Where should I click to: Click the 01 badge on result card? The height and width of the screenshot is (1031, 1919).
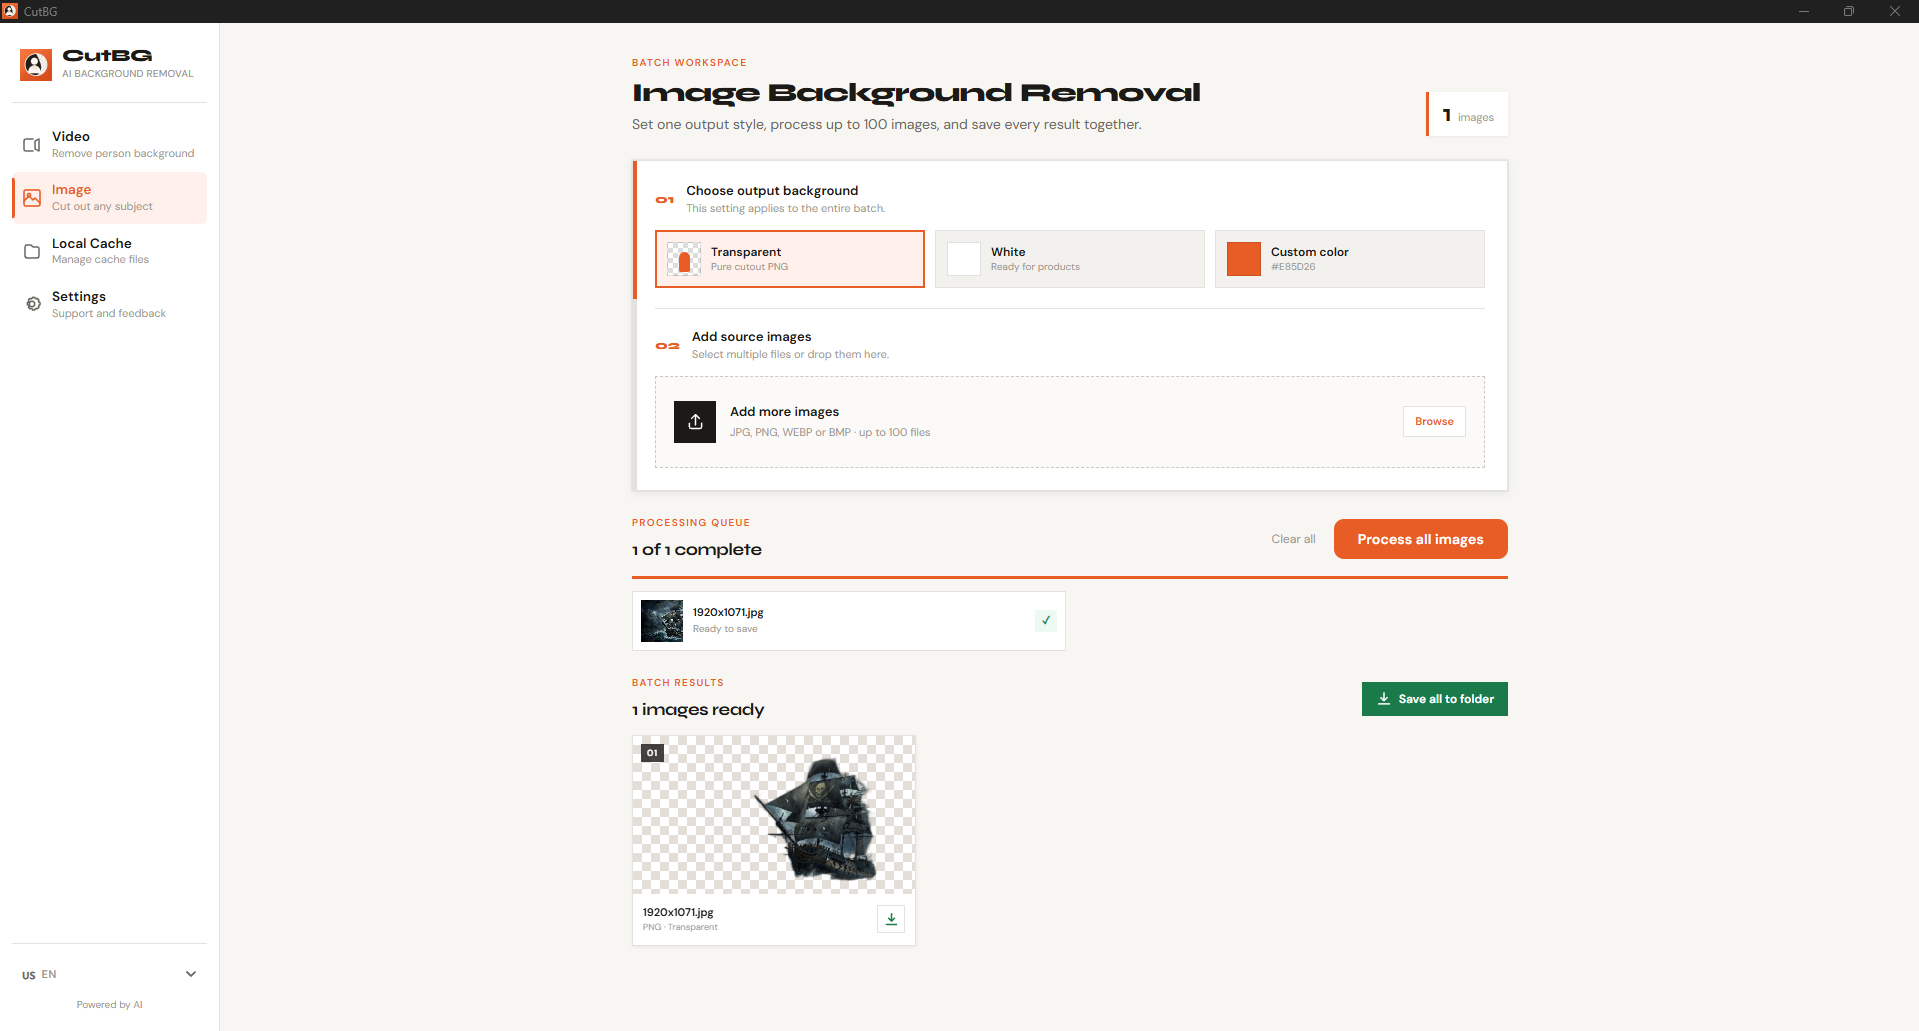click(x=652, y=753)
